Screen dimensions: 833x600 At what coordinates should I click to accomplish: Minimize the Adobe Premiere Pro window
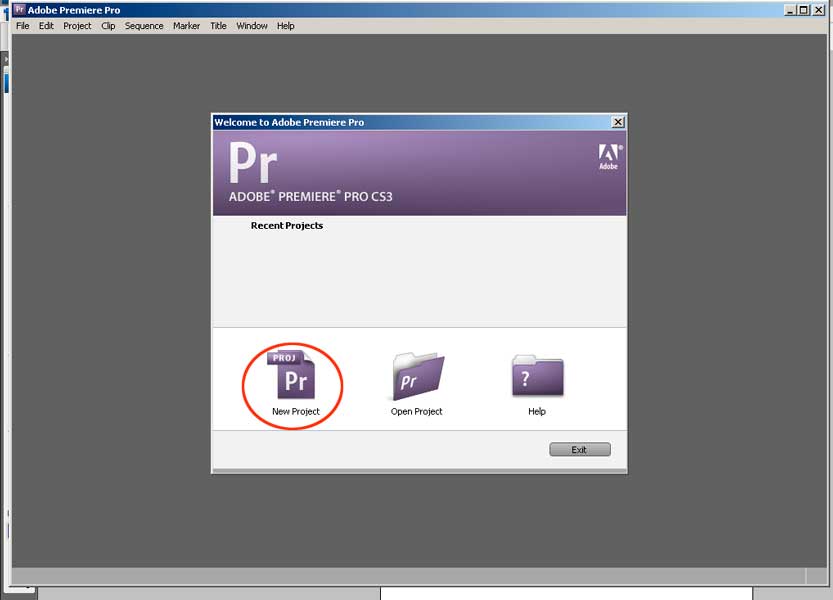coord(790,10)
